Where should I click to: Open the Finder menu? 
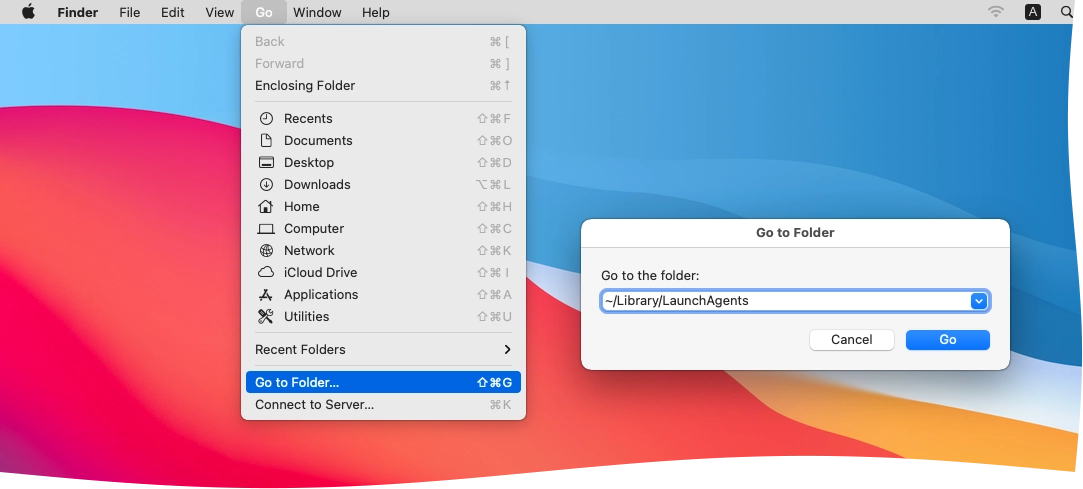tap(77, 12)
